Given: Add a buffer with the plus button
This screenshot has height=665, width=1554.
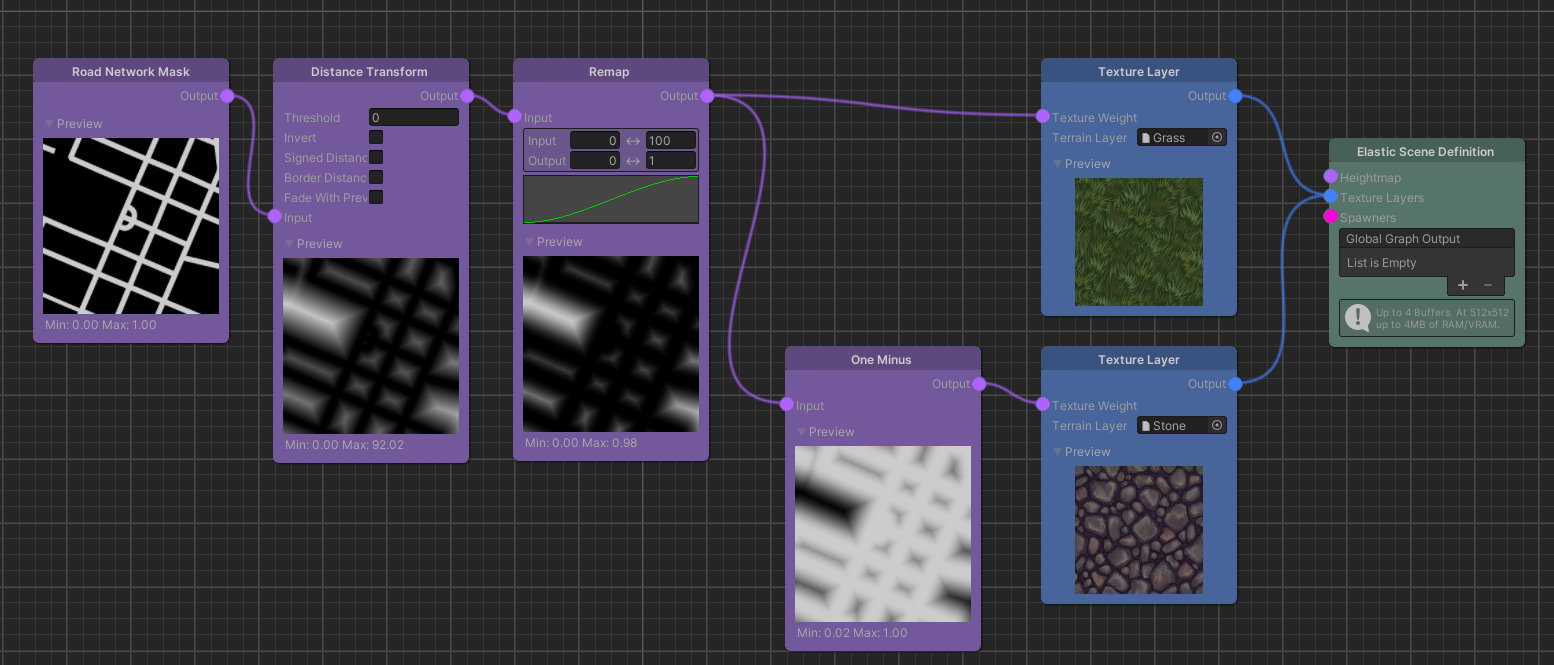Looking at the screenshot, I should point(1462,285).
